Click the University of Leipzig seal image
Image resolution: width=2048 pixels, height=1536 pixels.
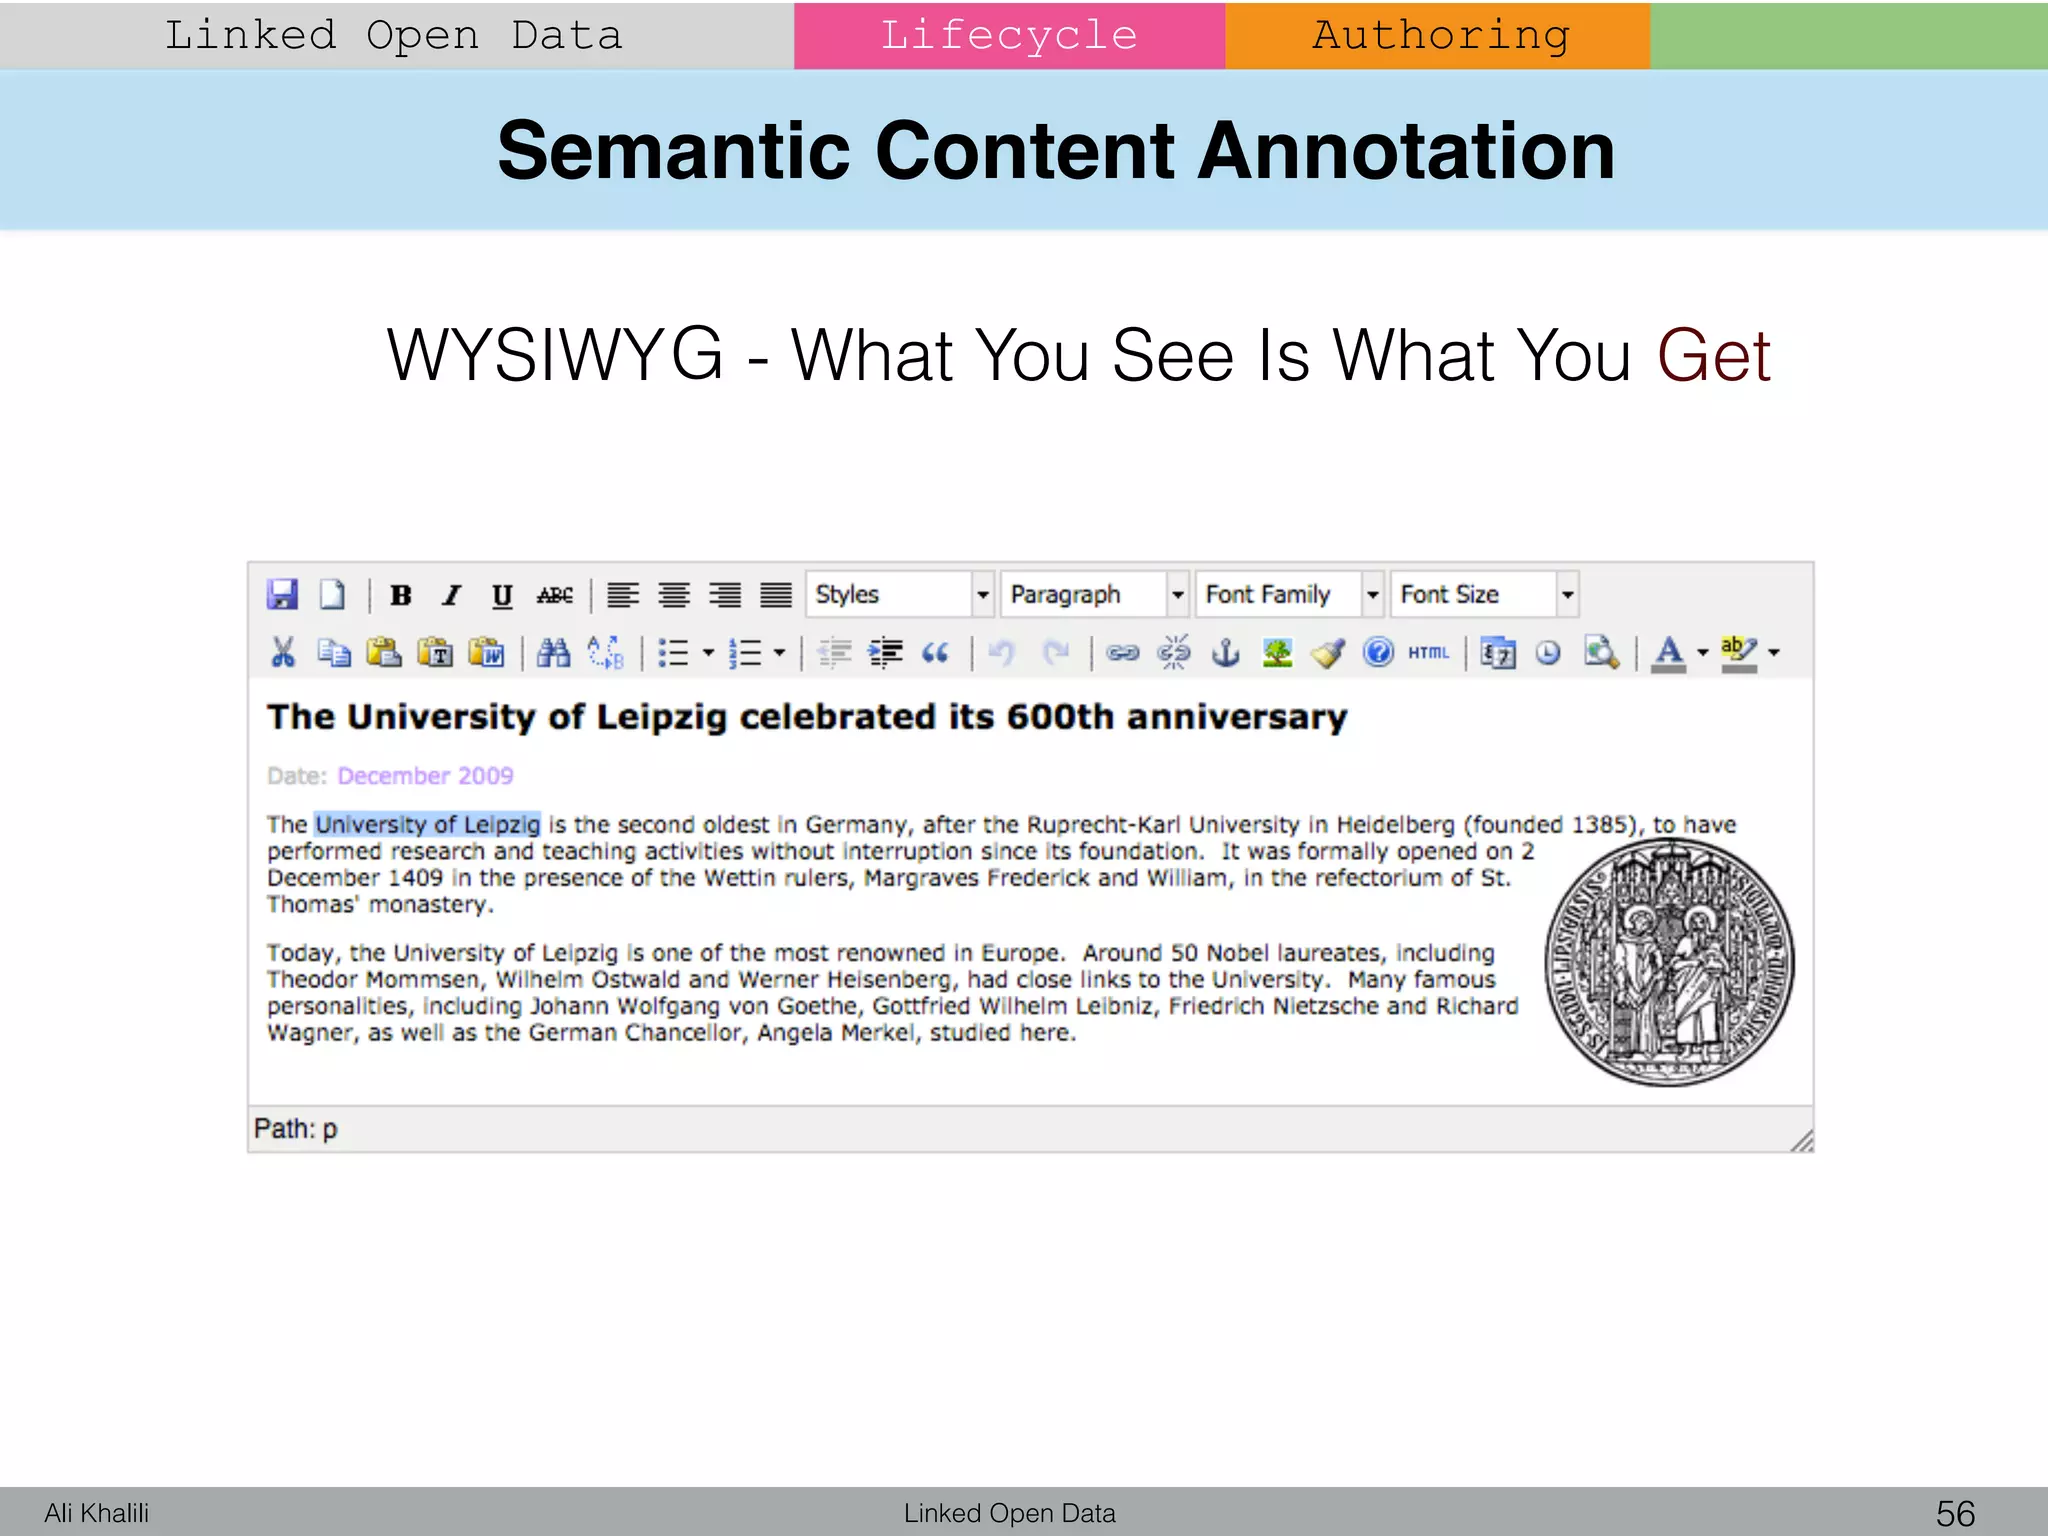[x=1668, y=962]
